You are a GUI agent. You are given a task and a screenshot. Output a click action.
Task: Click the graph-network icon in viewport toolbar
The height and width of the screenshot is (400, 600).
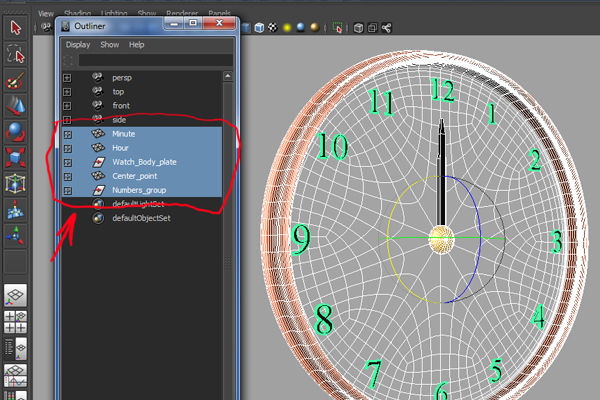tap(386, 28)
